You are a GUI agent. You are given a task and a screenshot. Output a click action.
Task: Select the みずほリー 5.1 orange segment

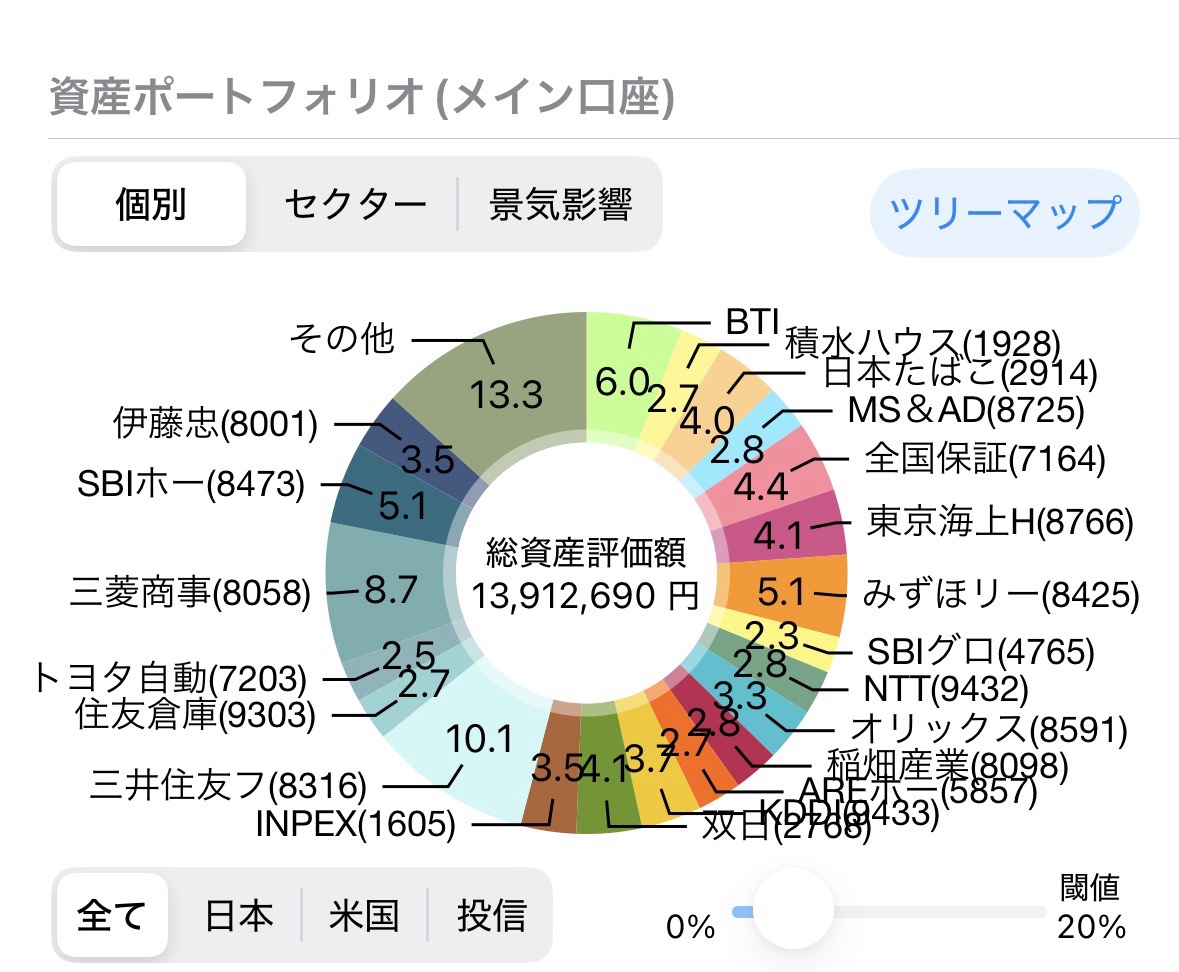click(785, 594)
